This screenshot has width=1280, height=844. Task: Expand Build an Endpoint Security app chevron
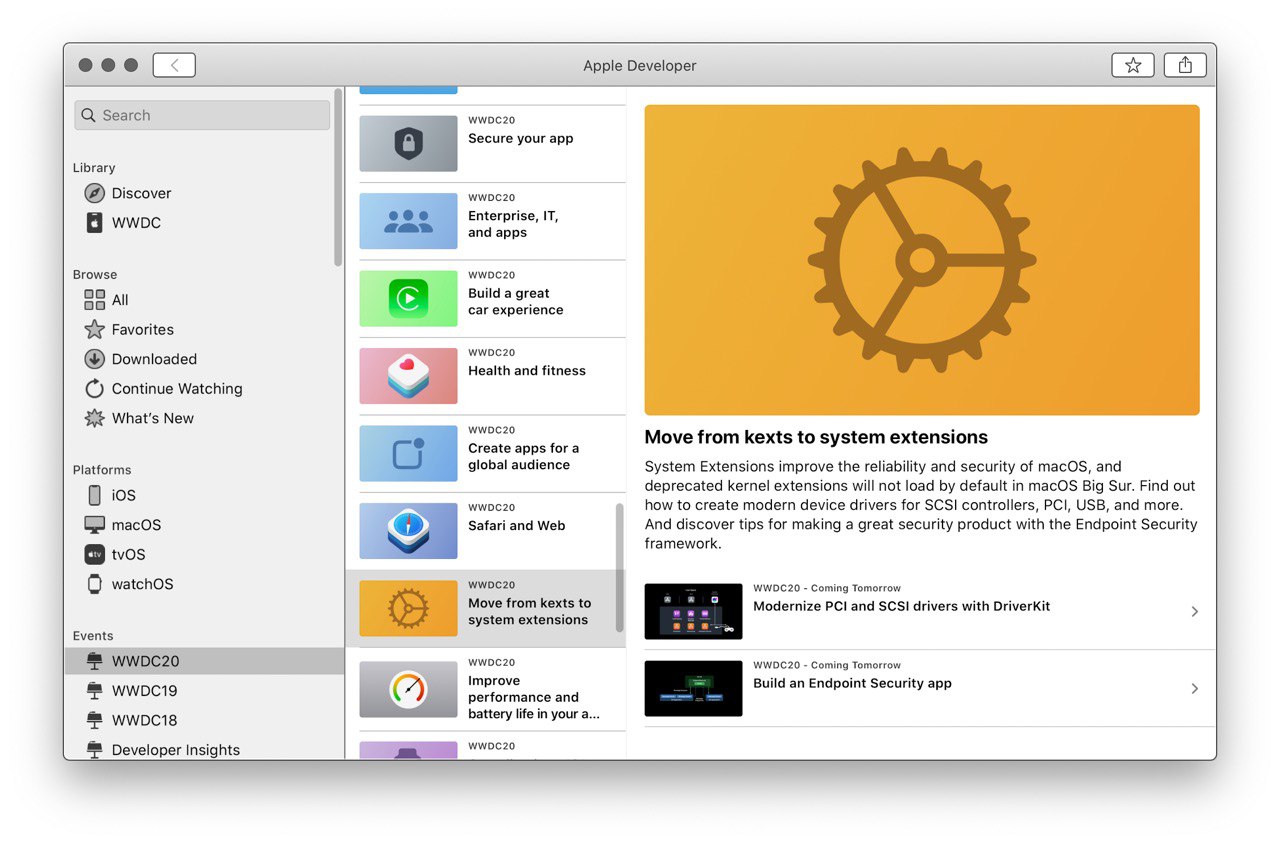click(x=1194, y=688)
